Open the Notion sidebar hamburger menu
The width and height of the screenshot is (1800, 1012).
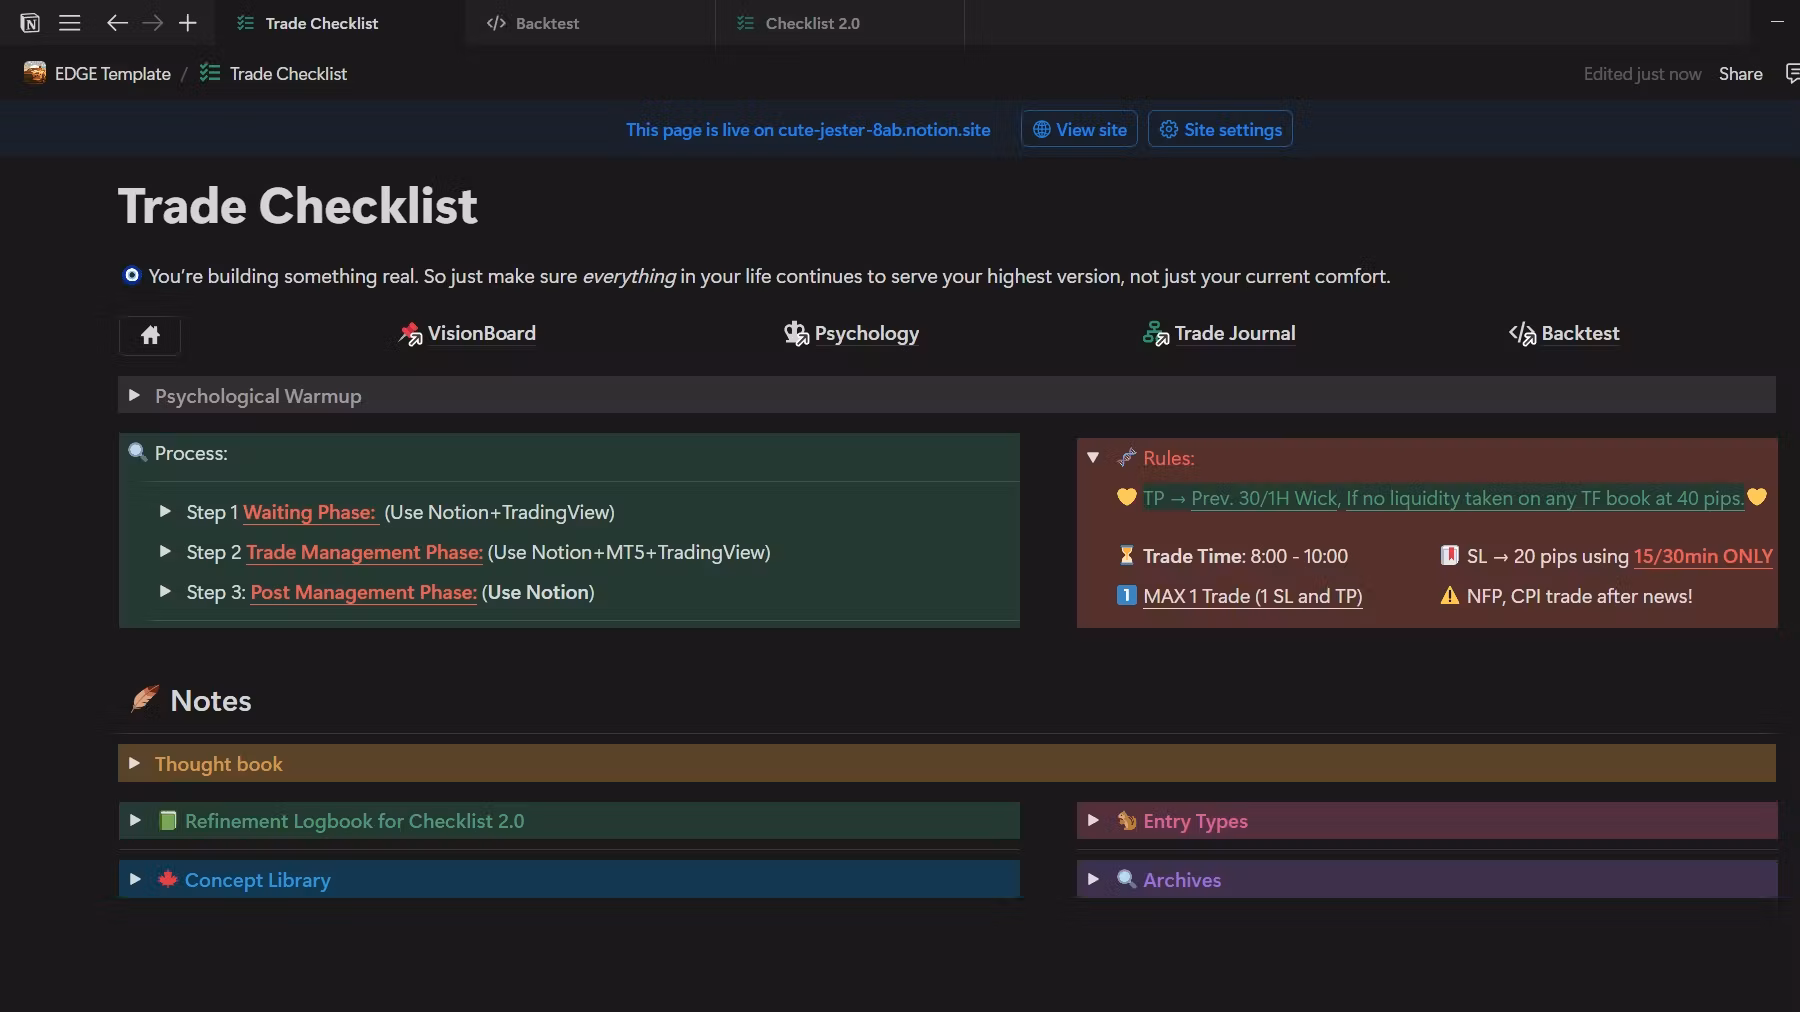point(69,23)
